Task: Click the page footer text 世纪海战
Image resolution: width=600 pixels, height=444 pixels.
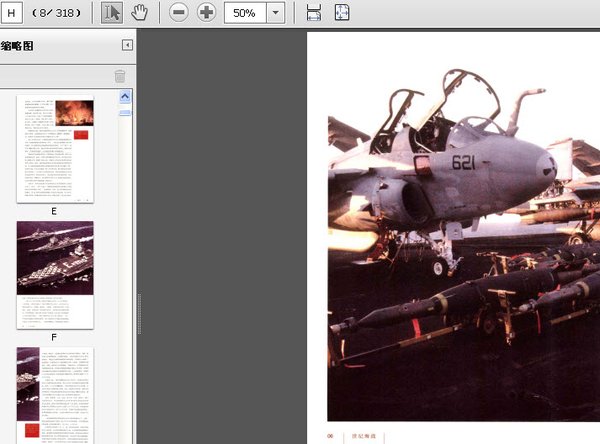Action: (364, 436)
